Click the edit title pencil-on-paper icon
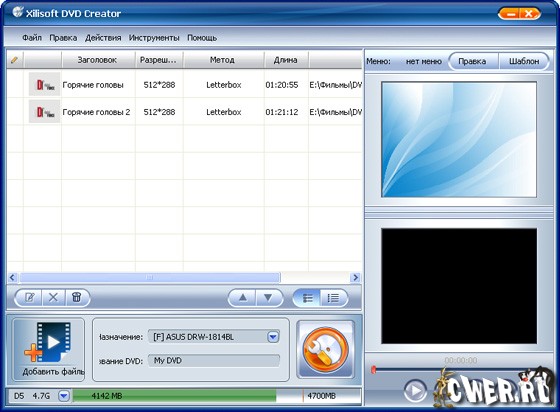 tap(29, 297)
